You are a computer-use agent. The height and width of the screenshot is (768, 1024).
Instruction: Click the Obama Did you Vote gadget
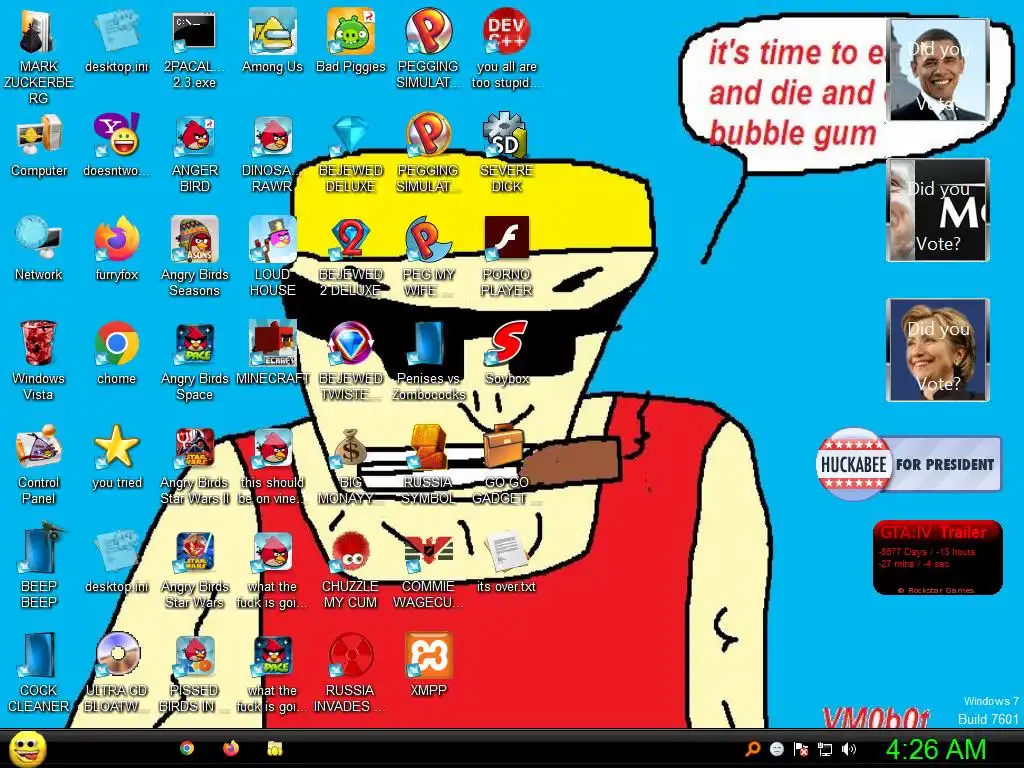point(938,70)
